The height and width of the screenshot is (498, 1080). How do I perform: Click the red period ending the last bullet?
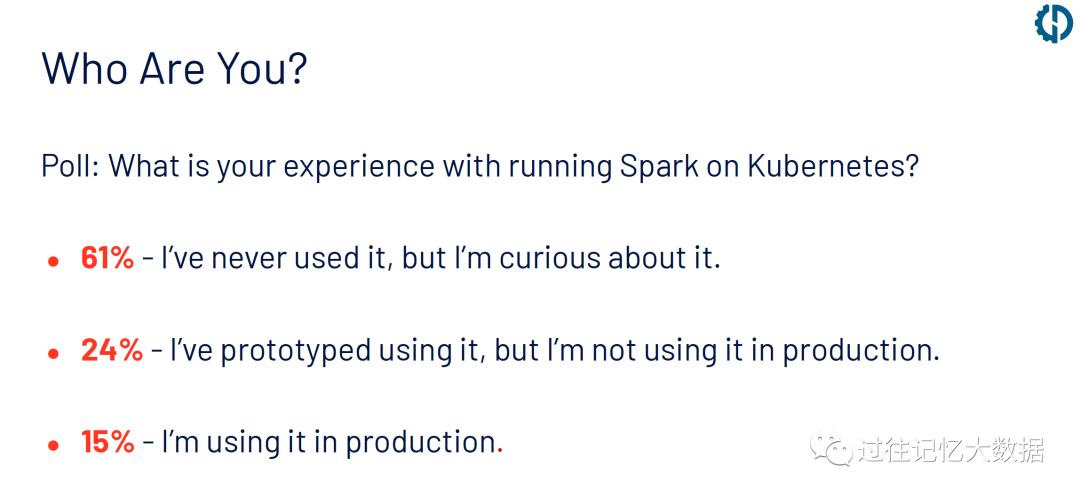pos(500,450)
